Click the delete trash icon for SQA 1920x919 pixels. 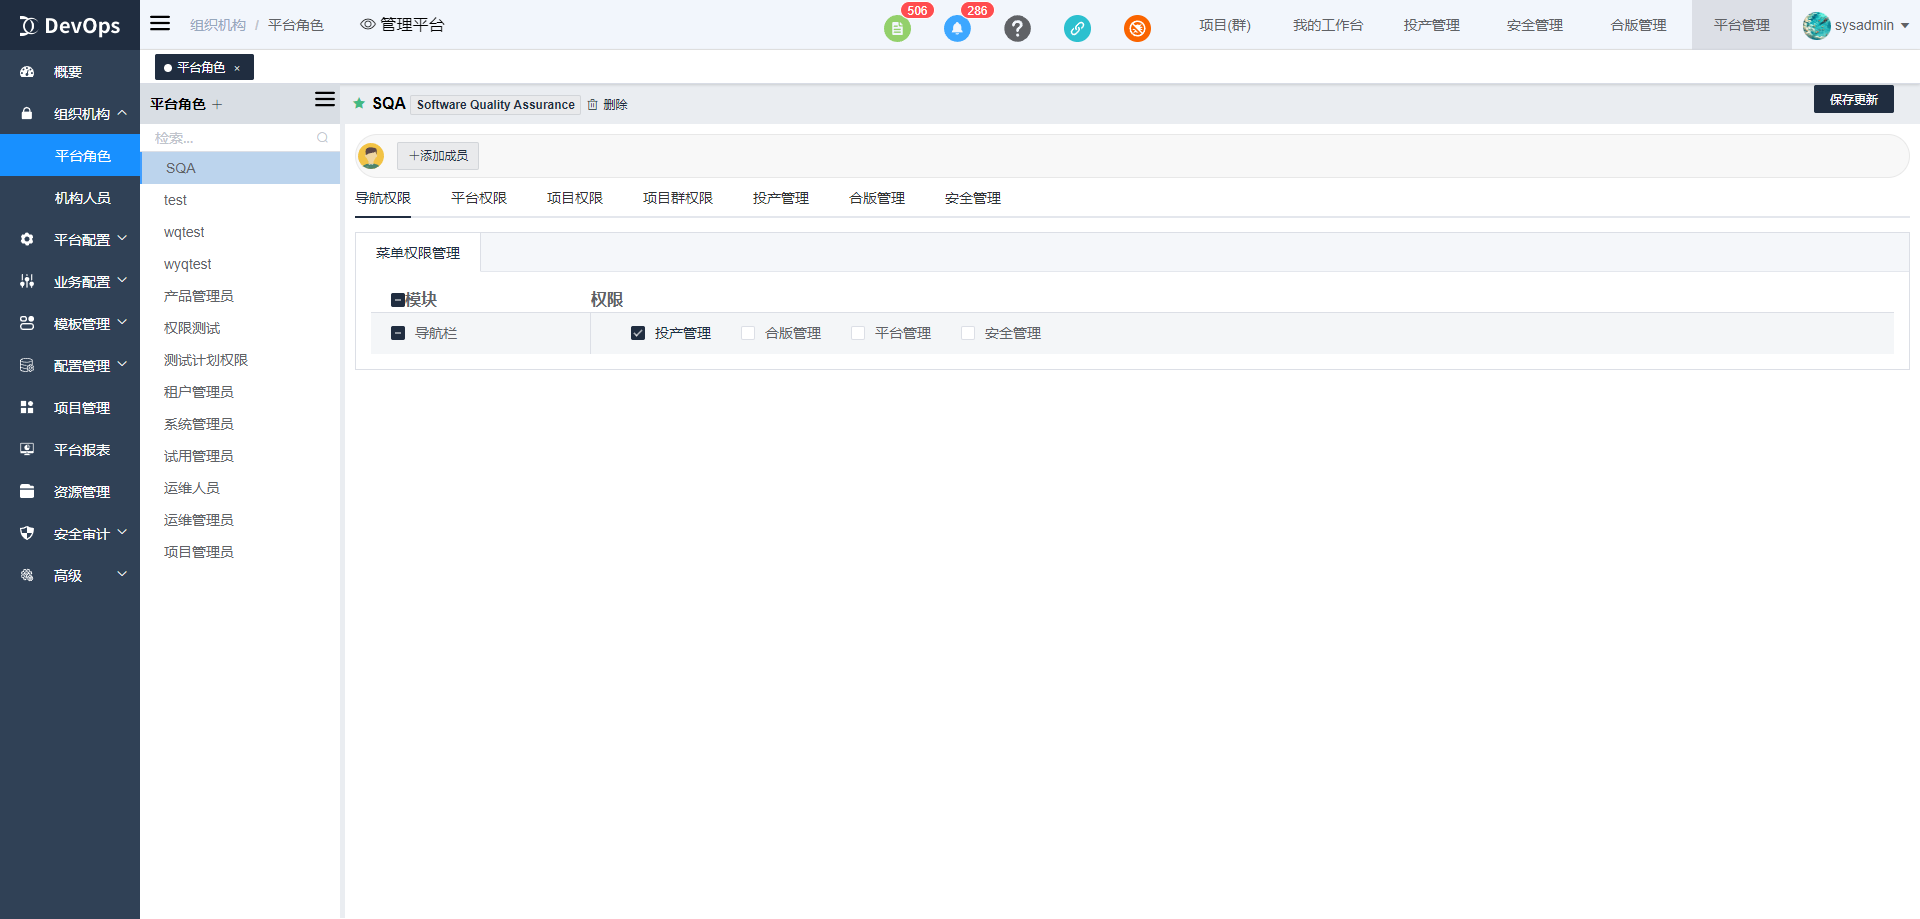click(593, 105)
